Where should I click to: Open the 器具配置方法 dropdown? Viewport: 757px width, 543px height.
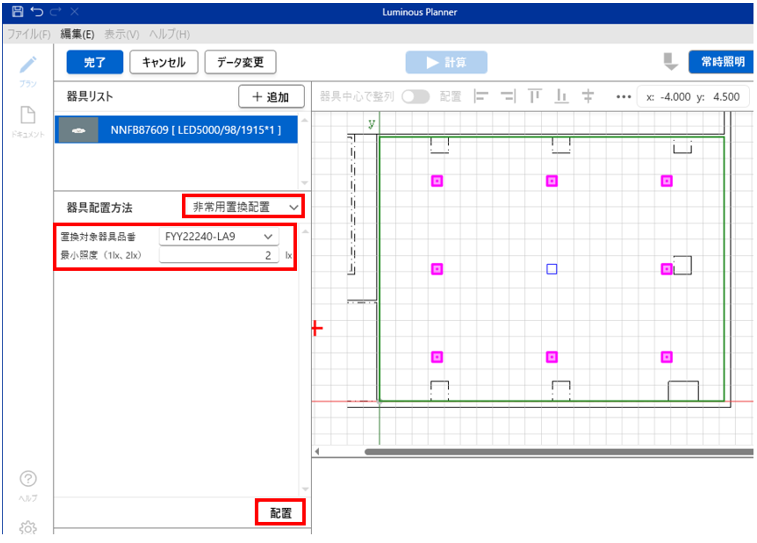(243, 206)
